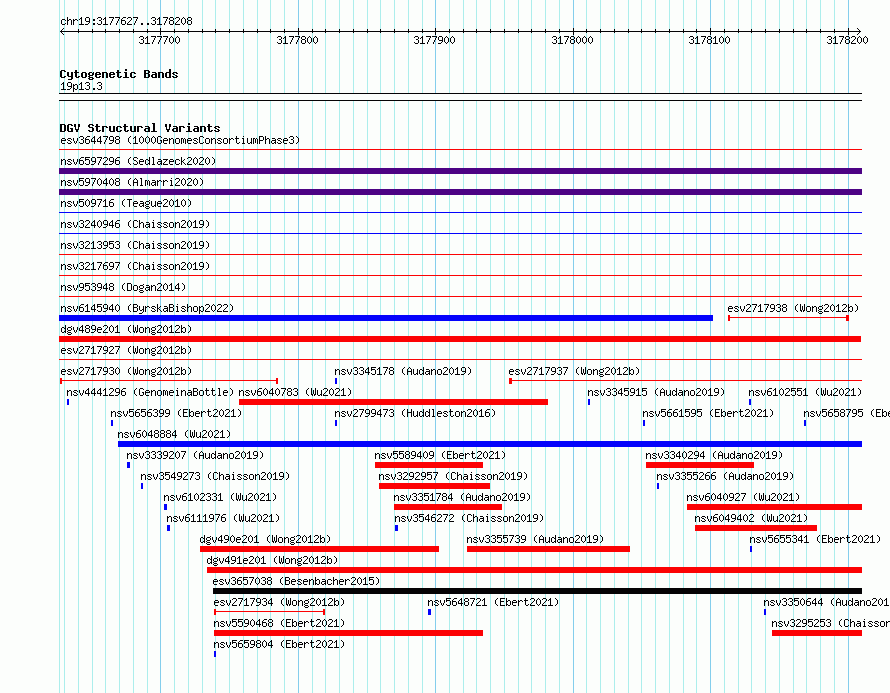890x693 pixels.
Task: Open the dgv489e201 (Wong2012b) variant link
Action: pyautogui.click(x=125, y=329)
